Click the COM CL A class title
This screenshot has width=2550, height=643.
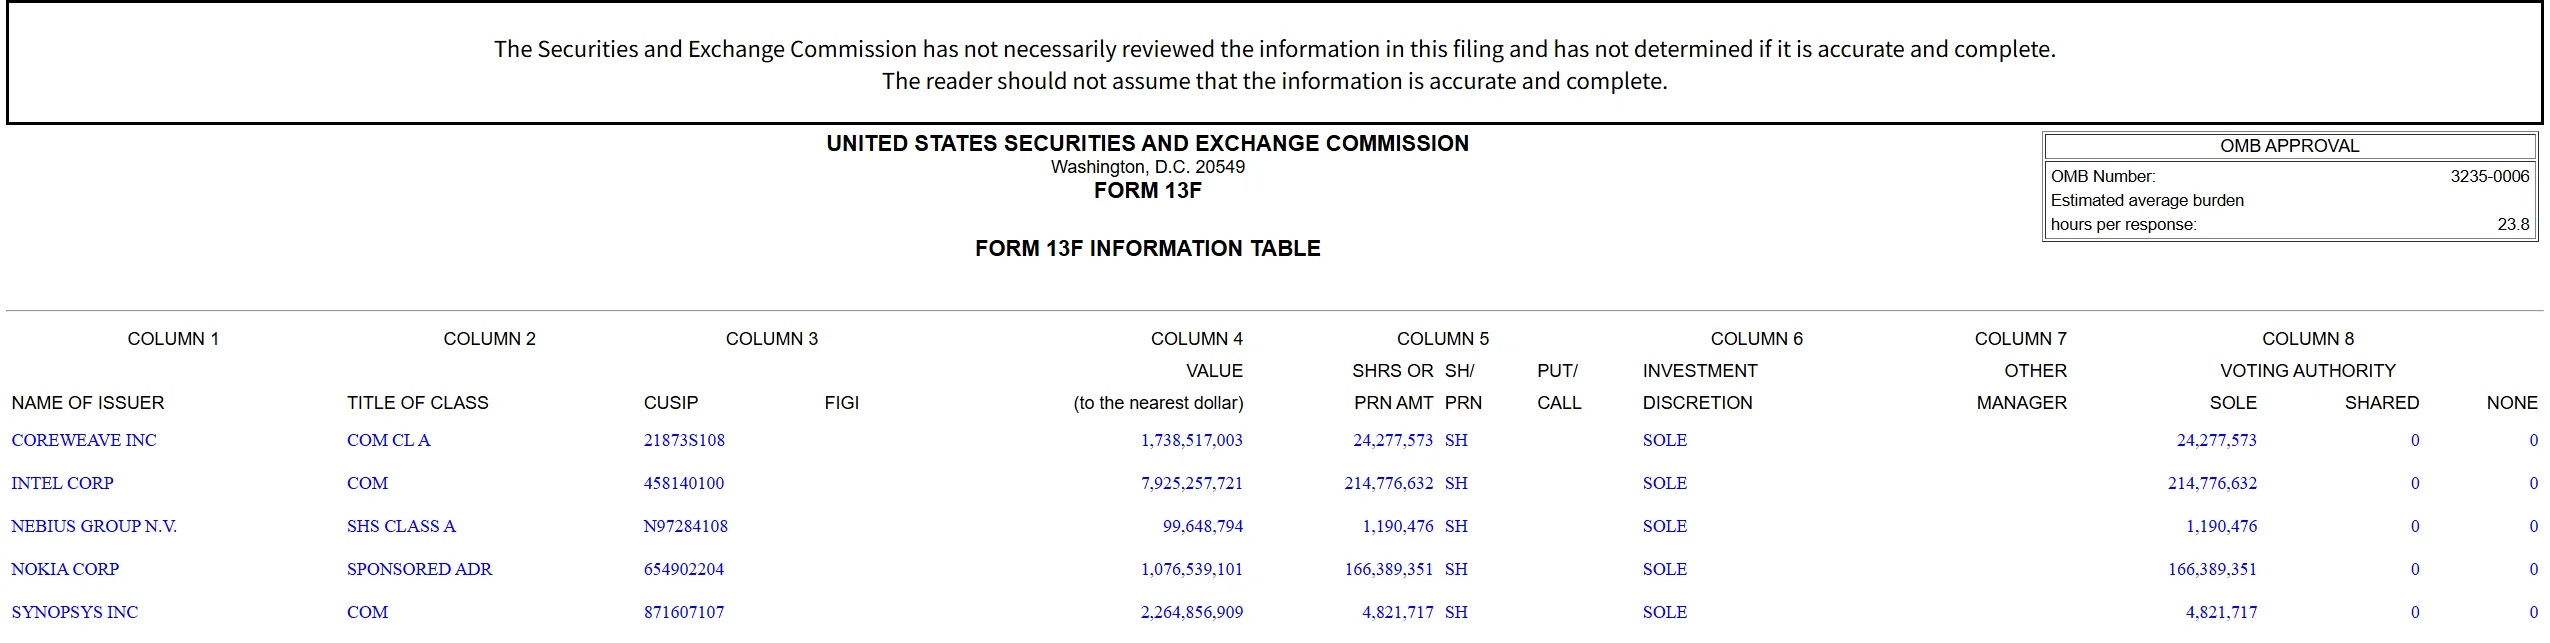[388, 440]
